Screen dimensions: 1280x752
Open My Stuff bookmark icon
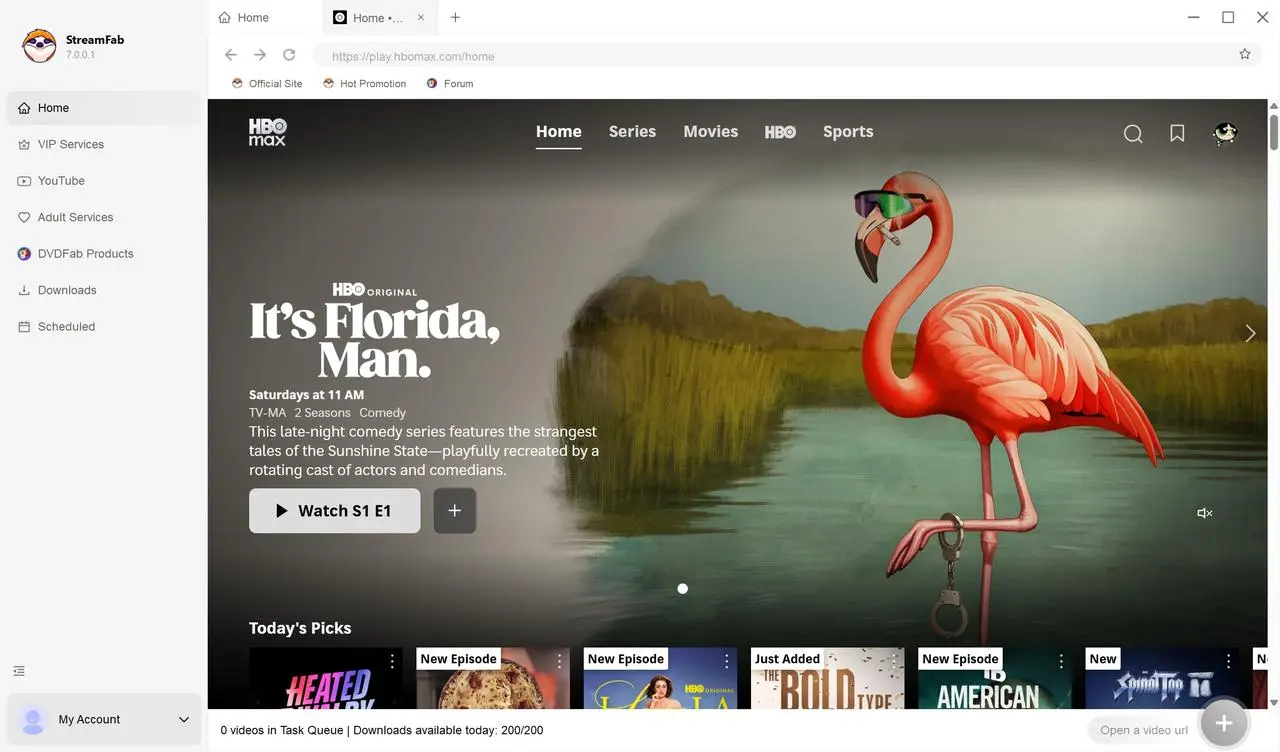tap(1177, 134)
